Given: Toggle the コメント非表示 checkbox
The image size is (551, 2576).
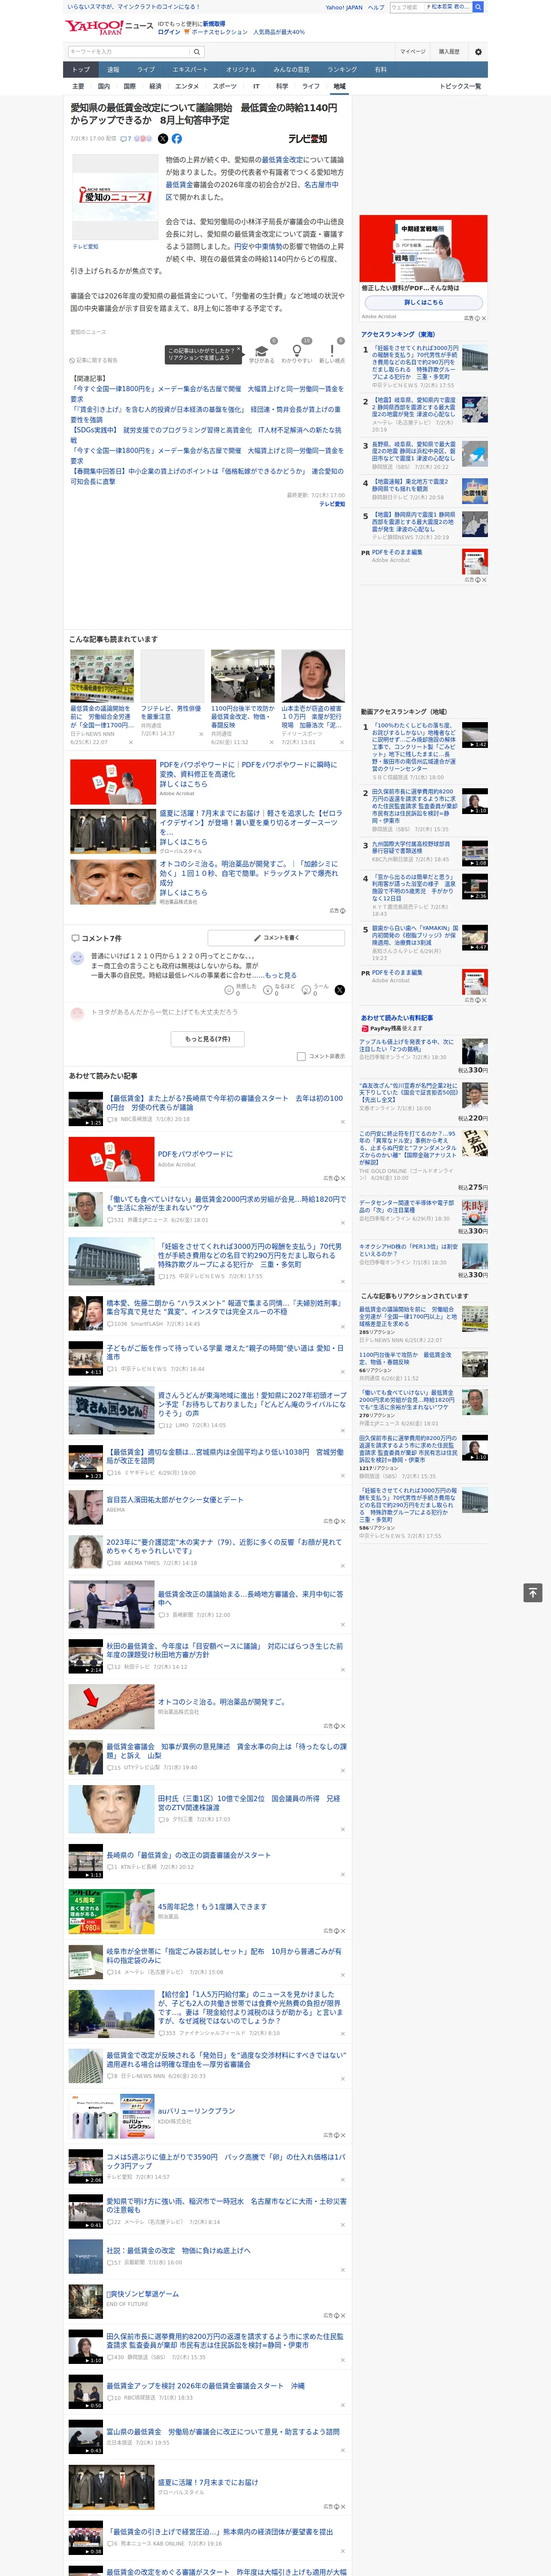Looking at the screenshot, I should coord(301,1056).
